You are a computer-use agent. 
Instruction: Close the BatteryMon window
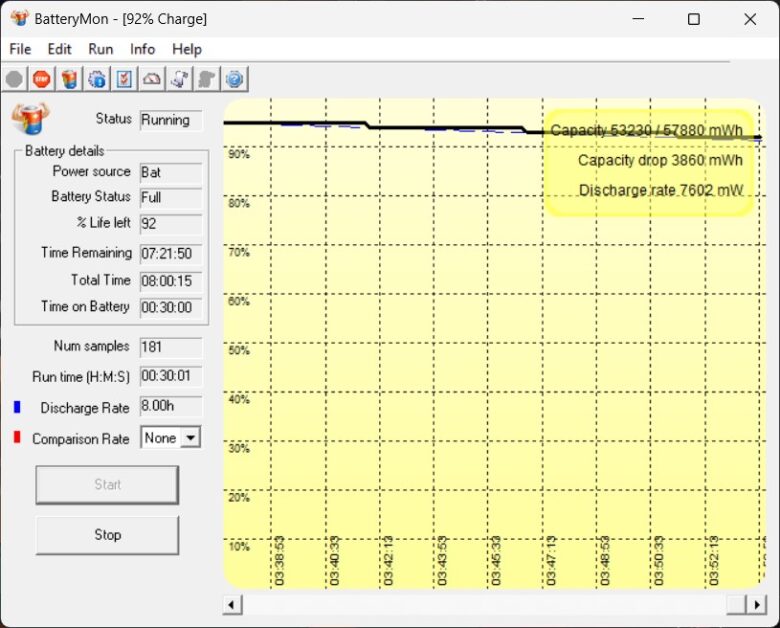pos(750,19)
